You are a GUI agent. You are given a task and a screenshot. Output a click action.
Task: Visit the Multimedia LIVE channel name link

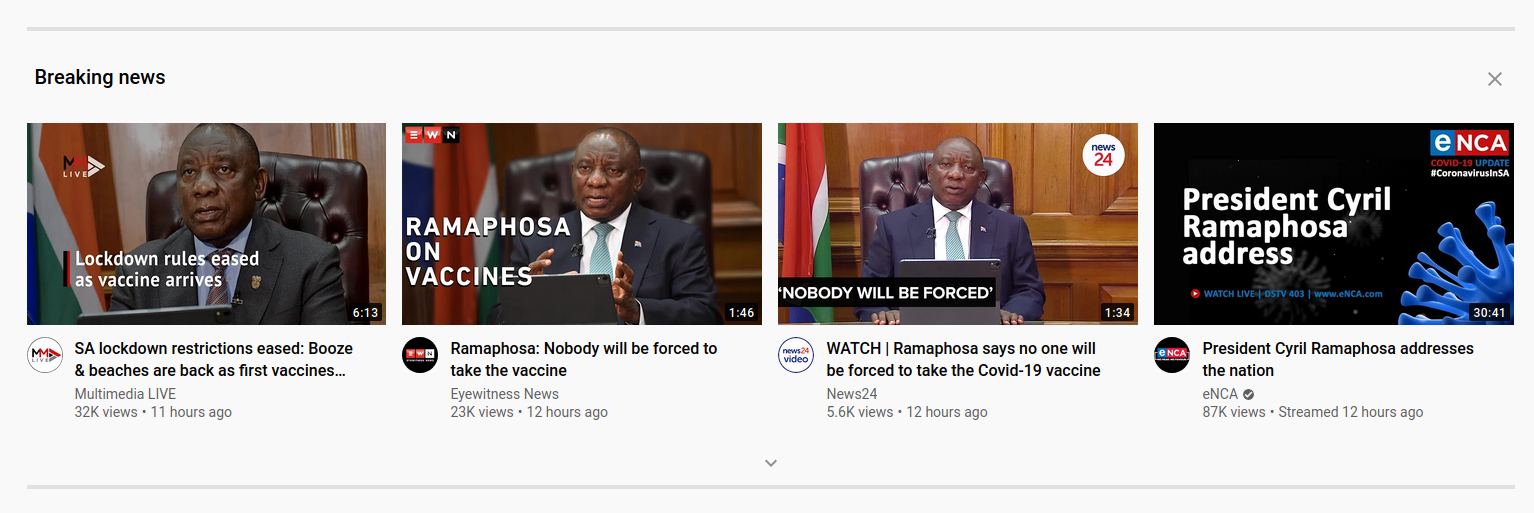pyautogui.click(x=126, y=394)
